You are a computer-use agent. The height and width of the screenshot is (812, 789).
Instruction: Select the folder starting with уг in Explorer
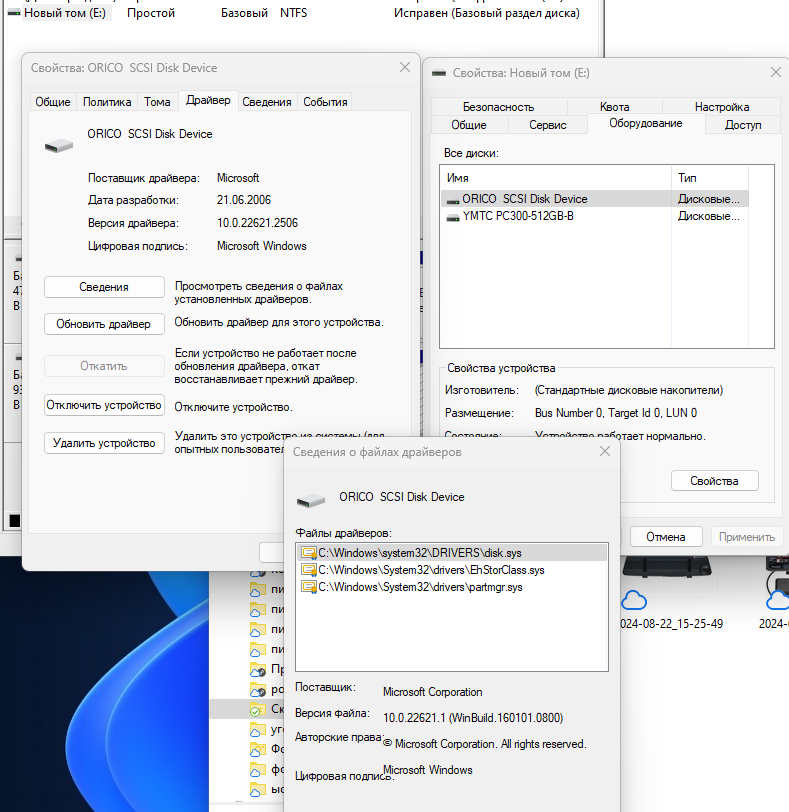[x=267, y=729]
